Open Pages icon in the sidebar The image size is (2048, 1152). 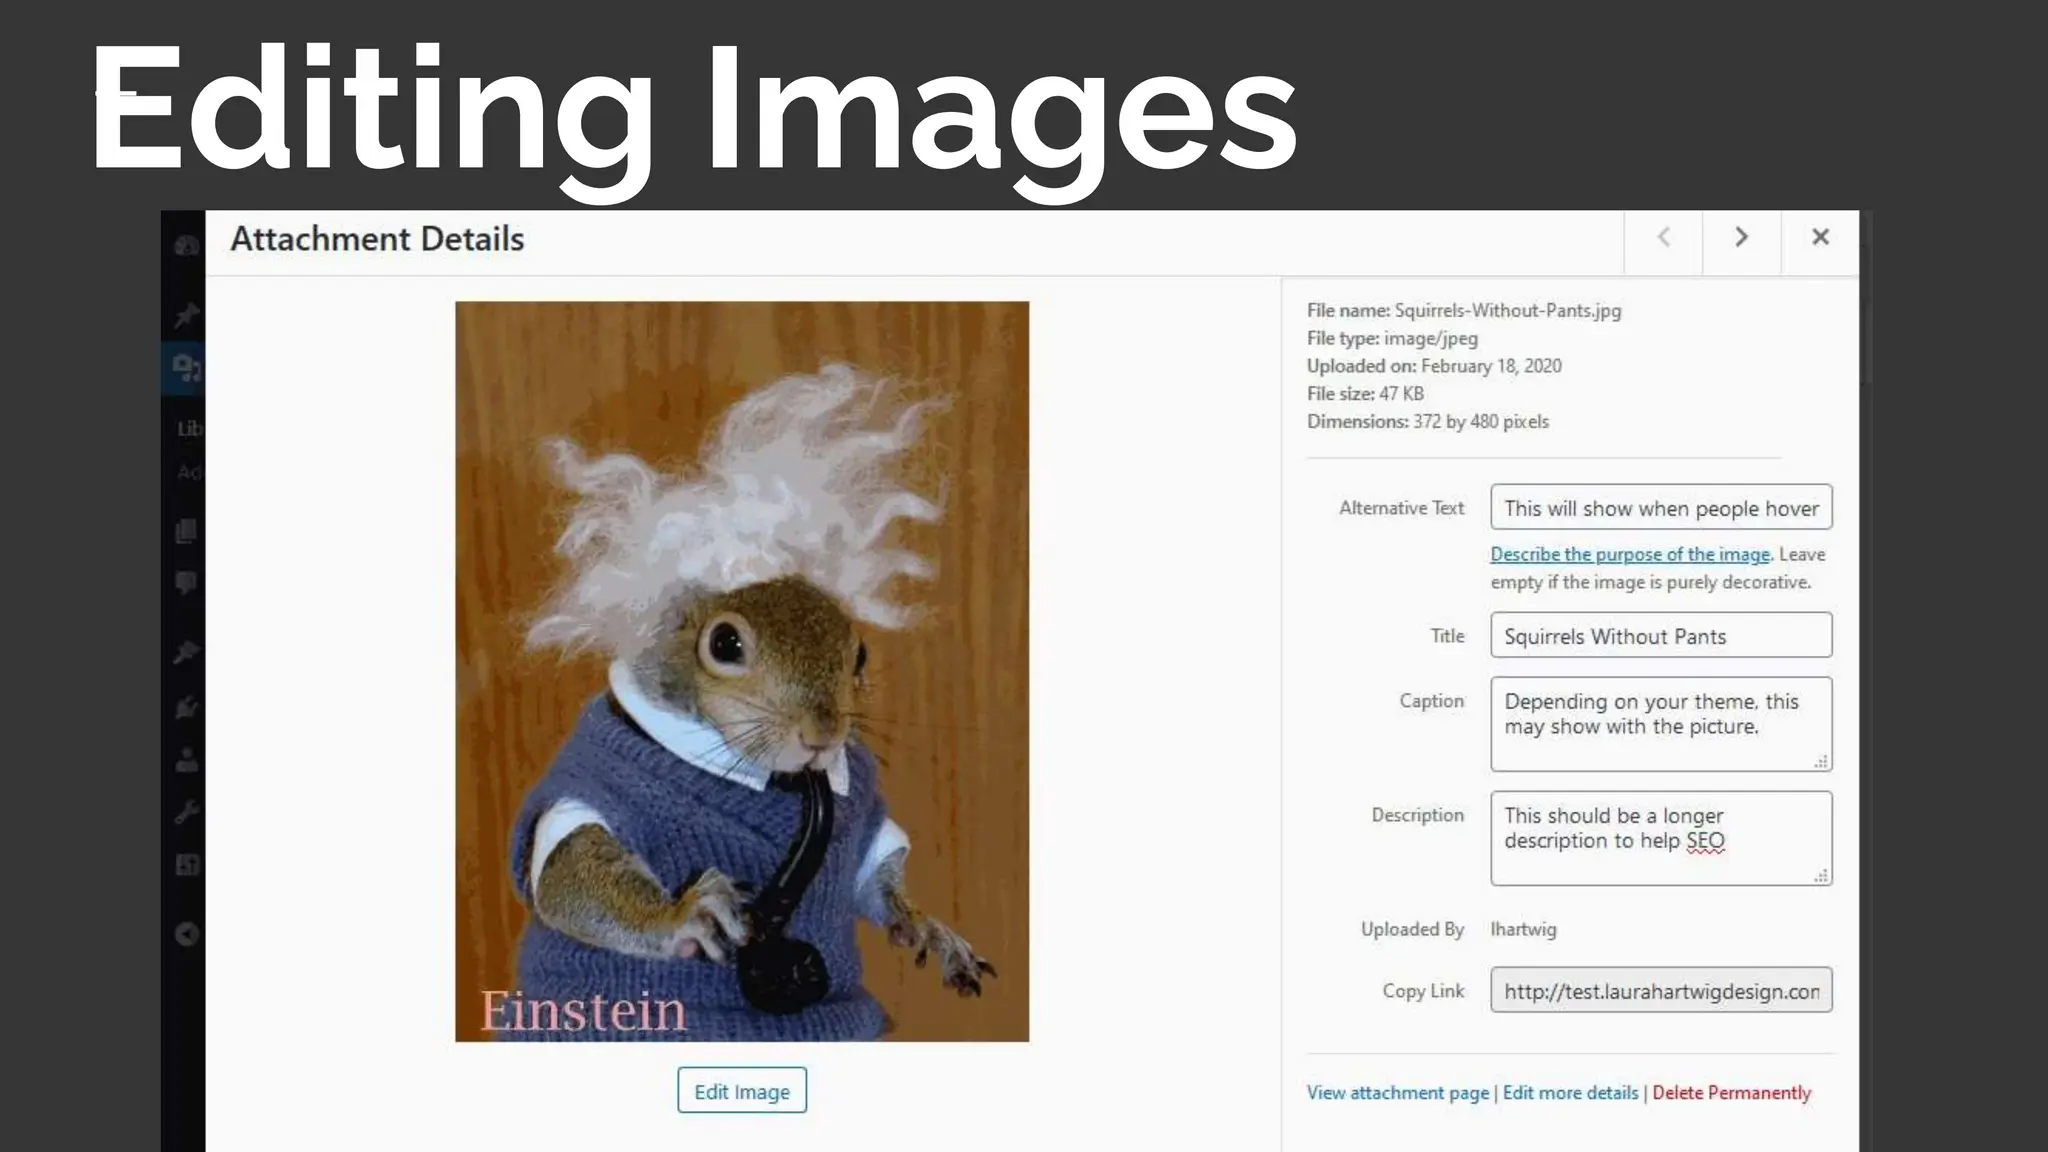pyautogui.click(x=186, y=531)
